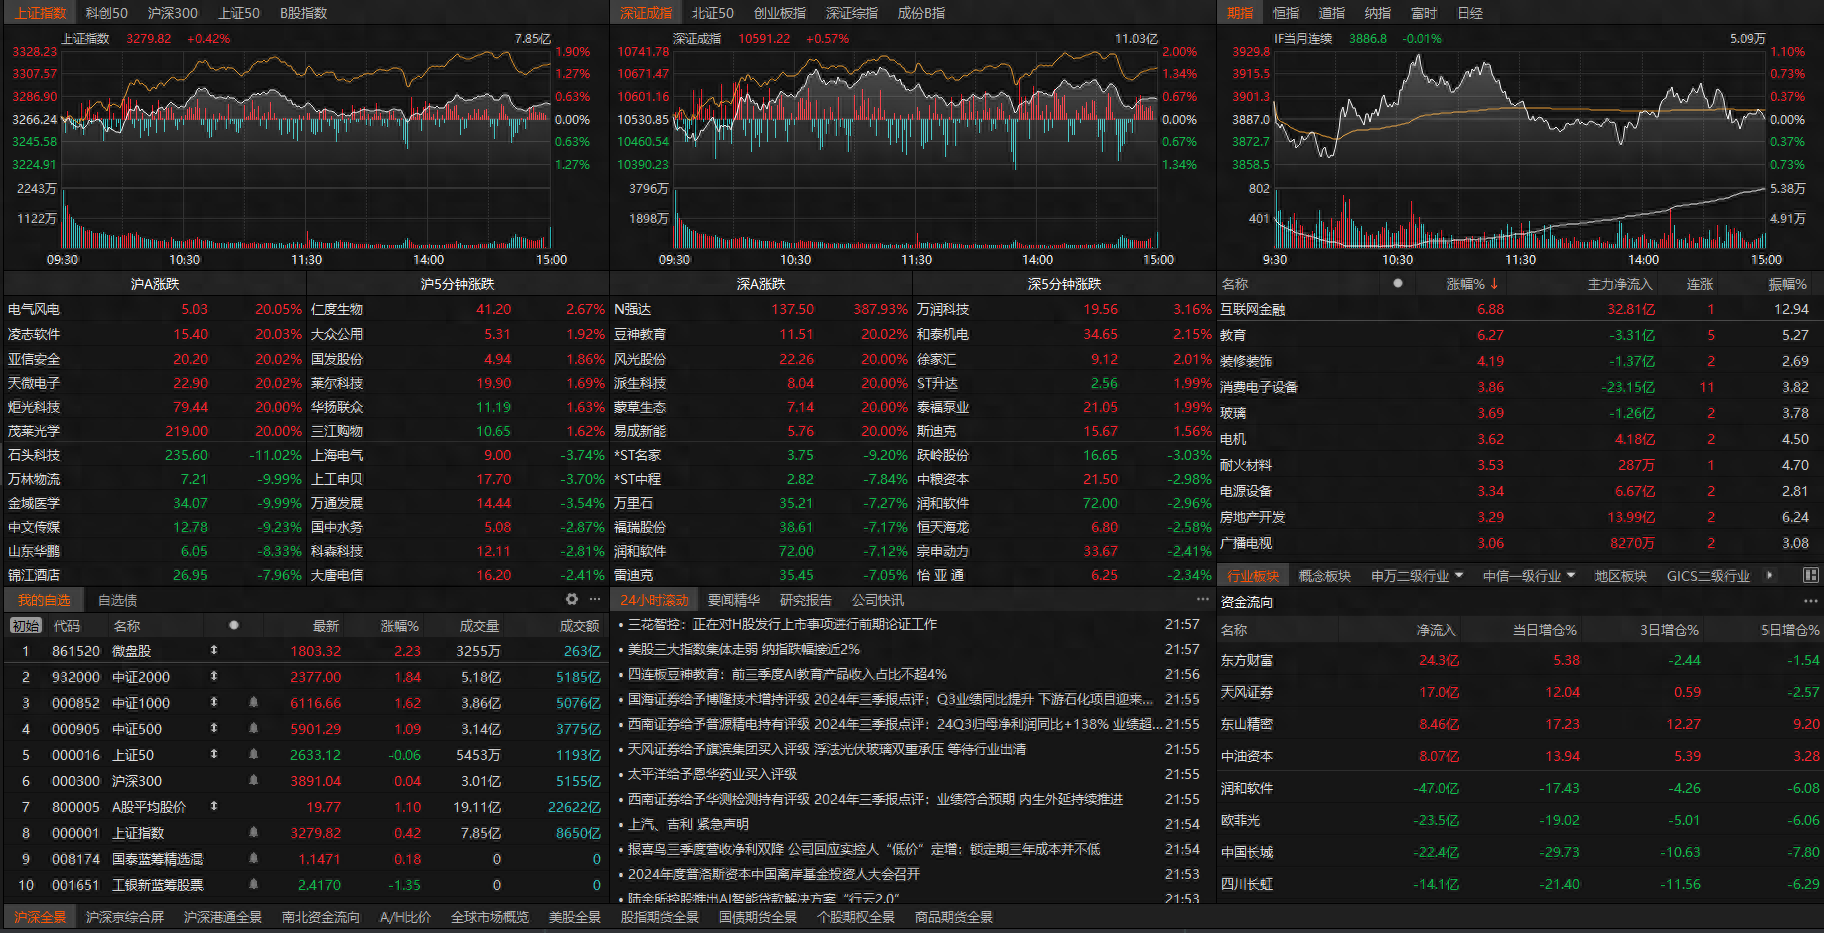Click alert bell for 国泰蓝筹精选混 row
This screenshot has height=933, width=1824.
click(x=253, y=858)
